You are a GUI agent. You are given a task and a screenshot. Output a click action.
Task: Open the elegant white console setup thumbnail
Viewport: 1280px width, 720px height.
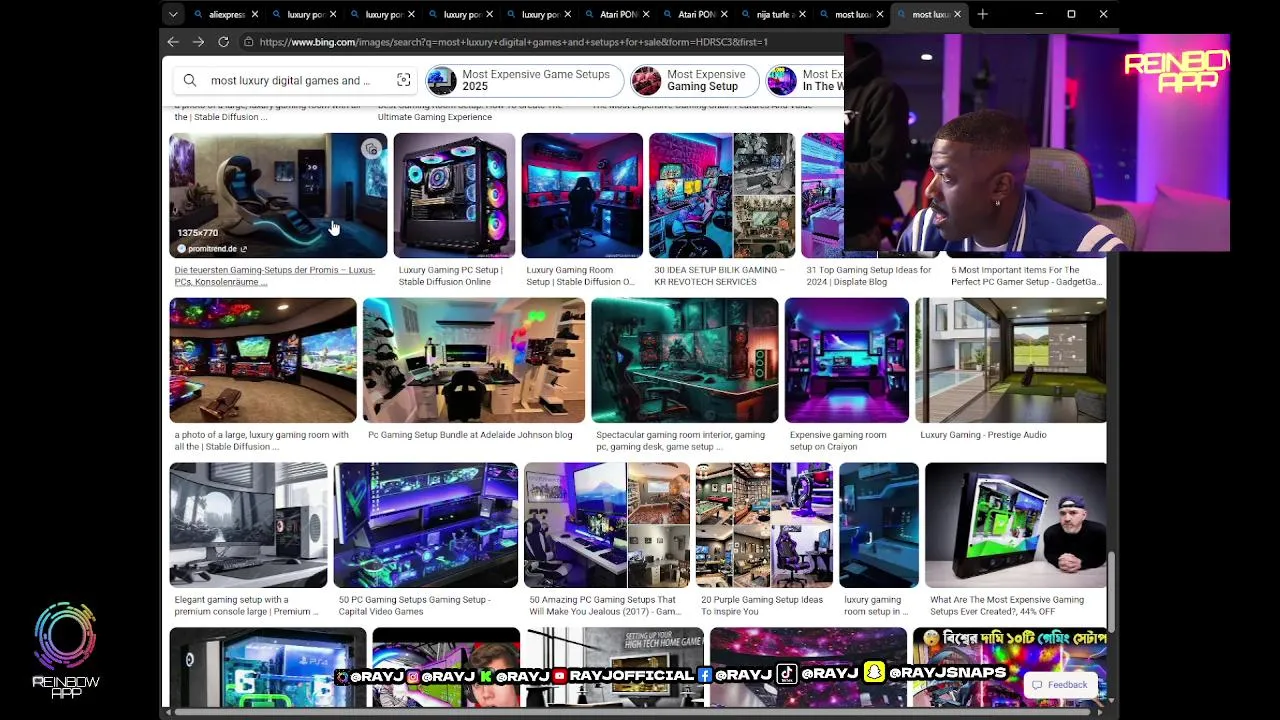pos(248,525)
